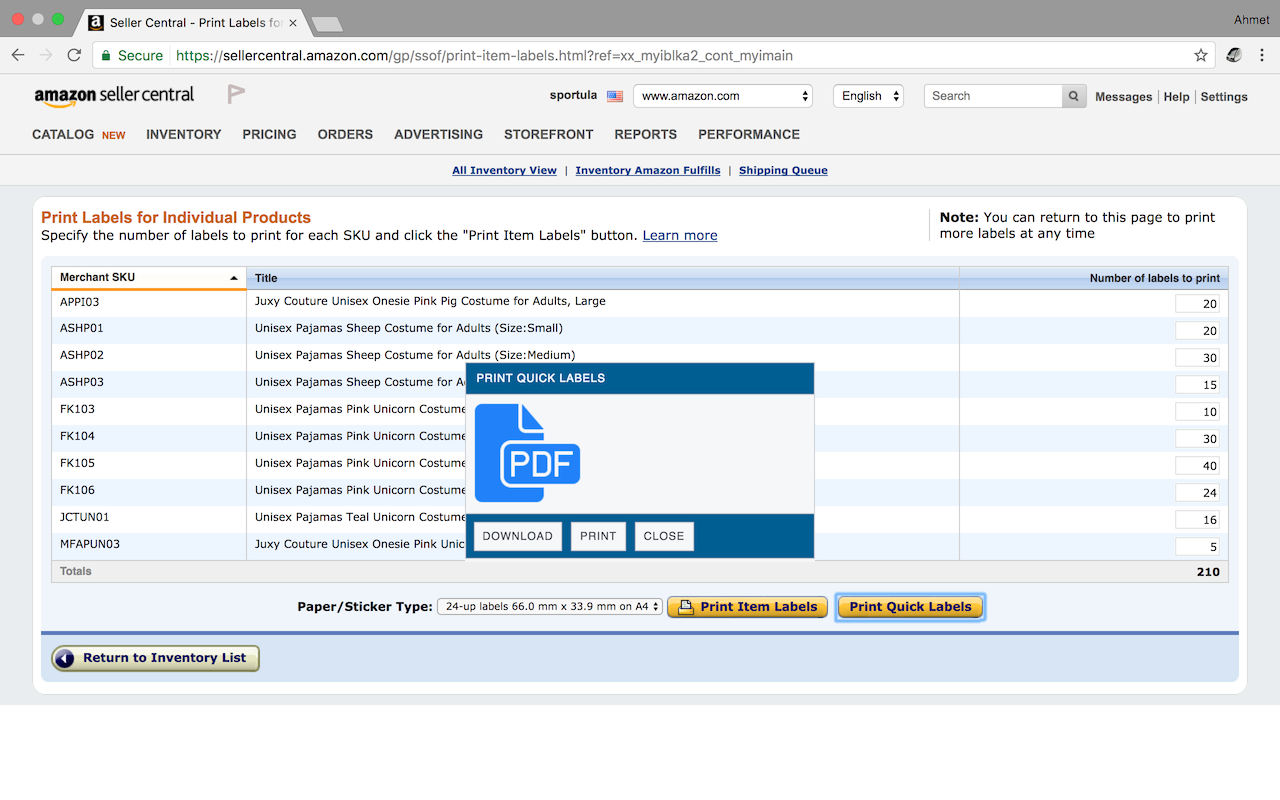Click the flag icon next to Seller Central logo
This screenshot has width=1280, height=800.
(x=236, y=95)
